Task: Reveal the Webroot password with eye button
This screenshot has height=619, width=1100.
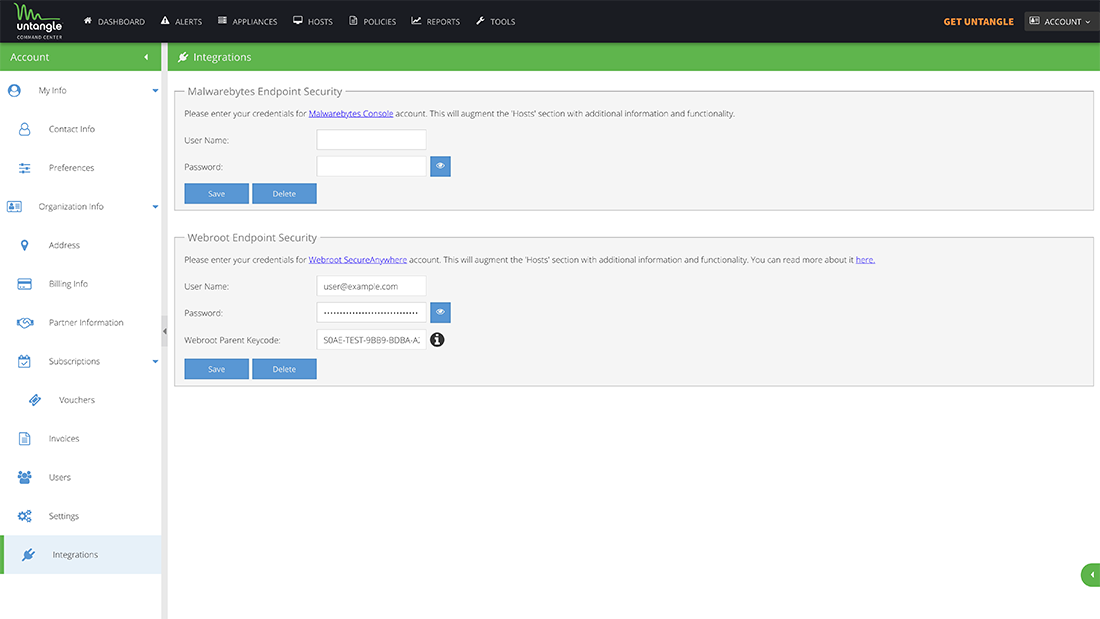Action: click(441, 312)
